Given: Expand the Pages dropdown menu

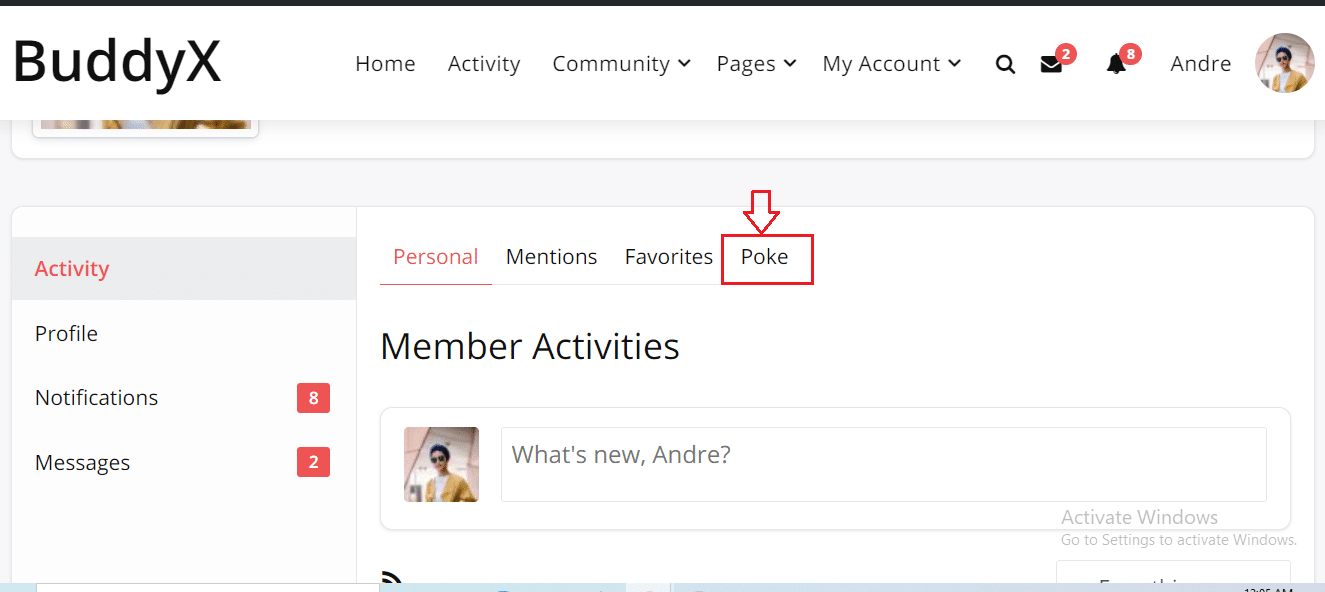Looking at the screenshot, I should (747, 63).
